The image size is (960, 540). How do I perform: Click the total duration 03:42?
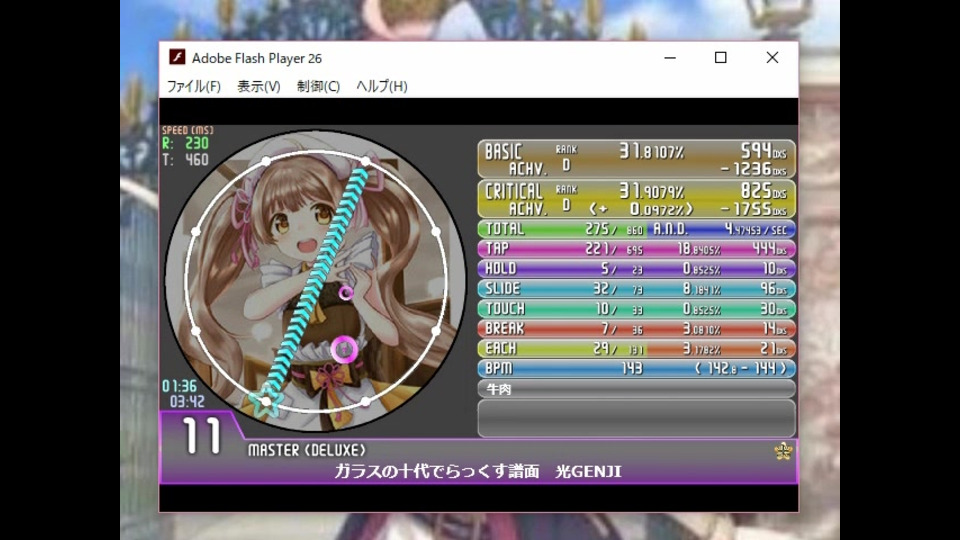[x=187, y=402]
